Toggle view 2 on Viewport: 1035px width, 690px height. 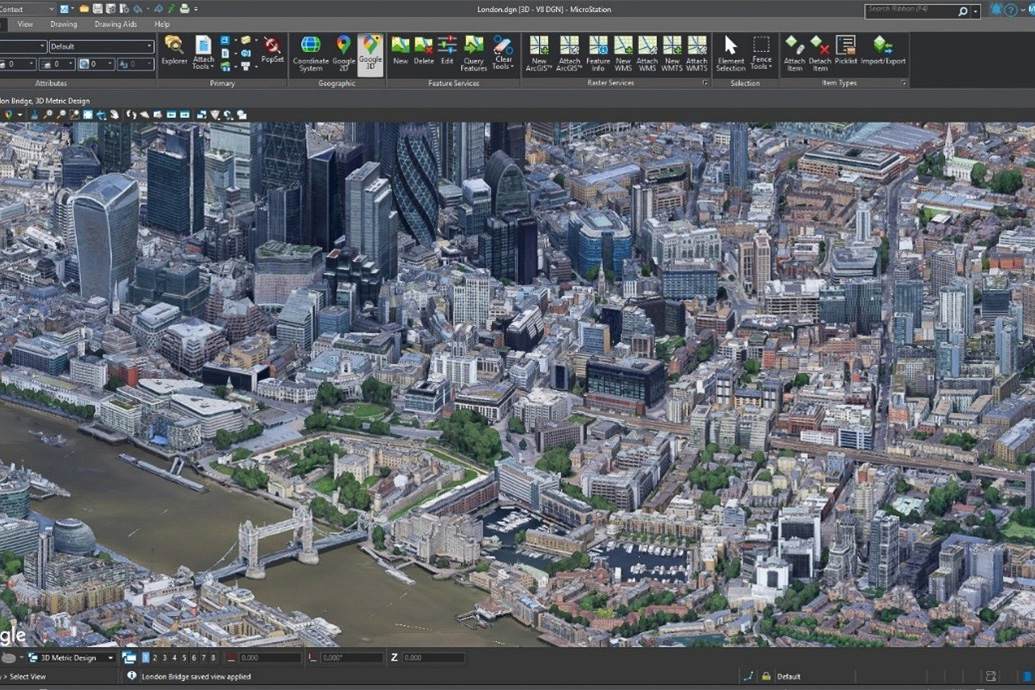pos(155,658)
